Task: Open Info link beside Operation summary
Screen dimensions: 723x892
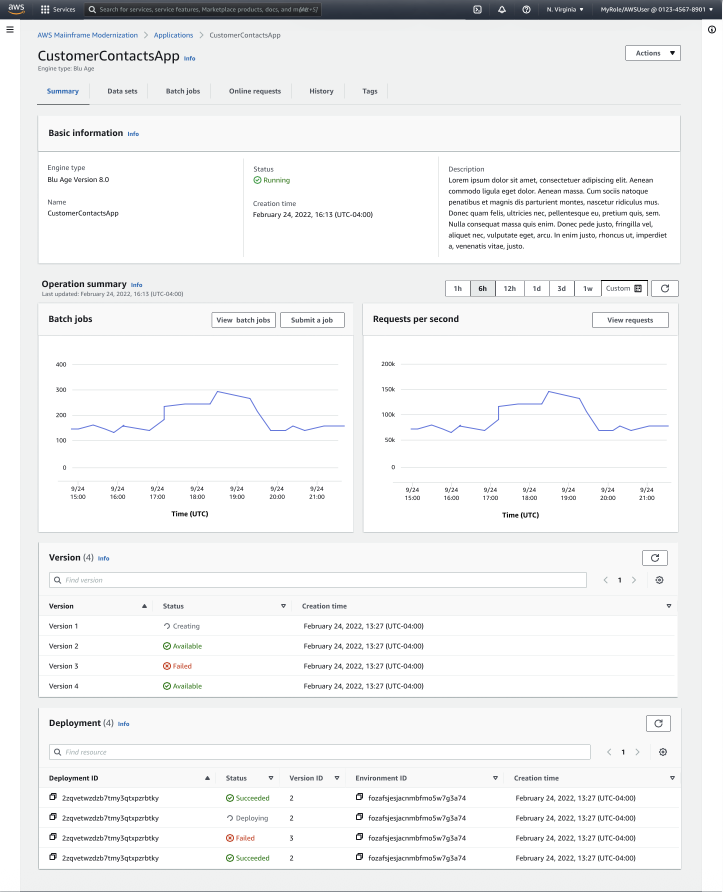Action: (137, 285)
